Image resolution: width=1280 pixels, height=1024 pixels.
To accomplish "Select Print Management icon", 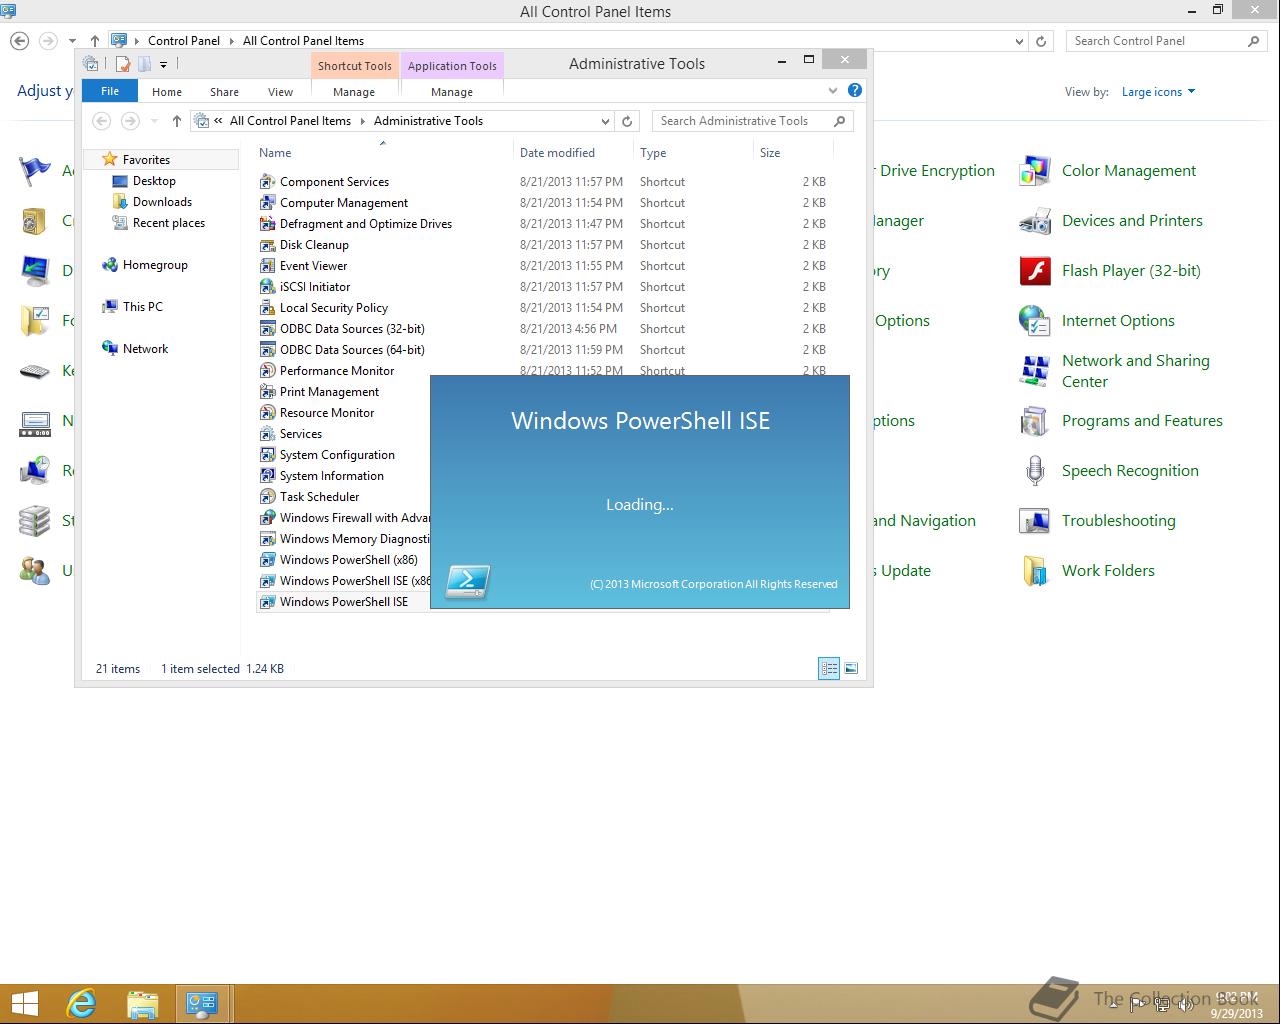I will coord(267,392).
